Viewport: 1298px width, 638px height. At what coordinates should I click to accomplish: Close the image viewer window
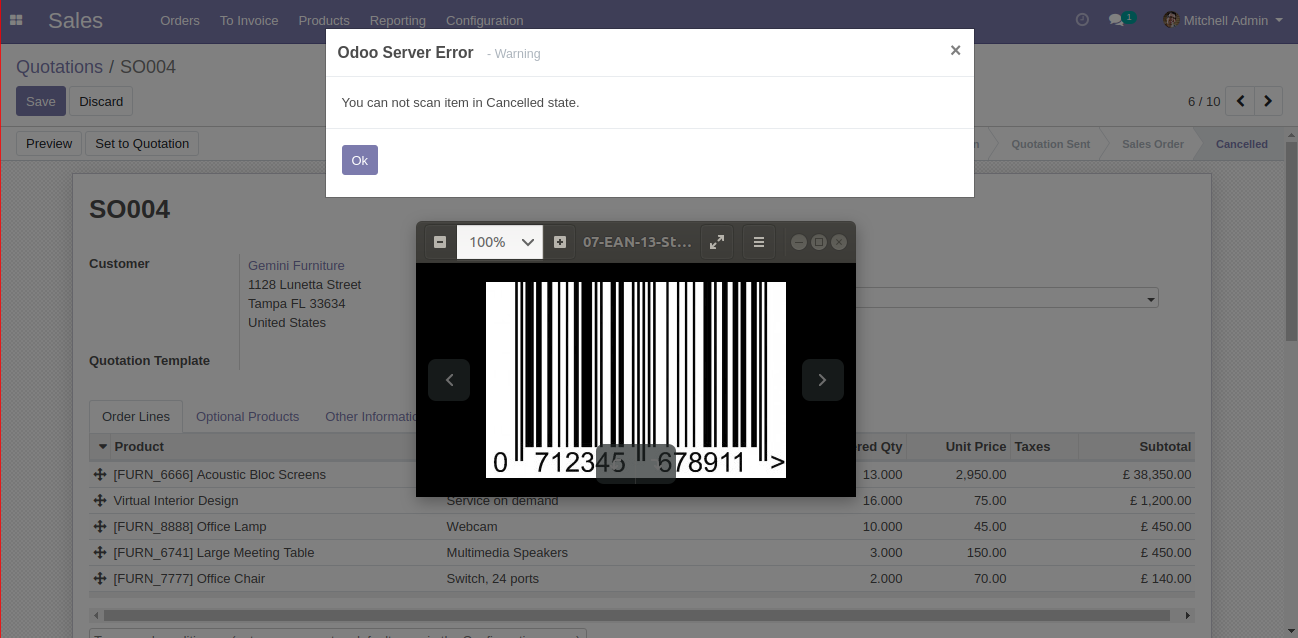[x=839, y=242]
